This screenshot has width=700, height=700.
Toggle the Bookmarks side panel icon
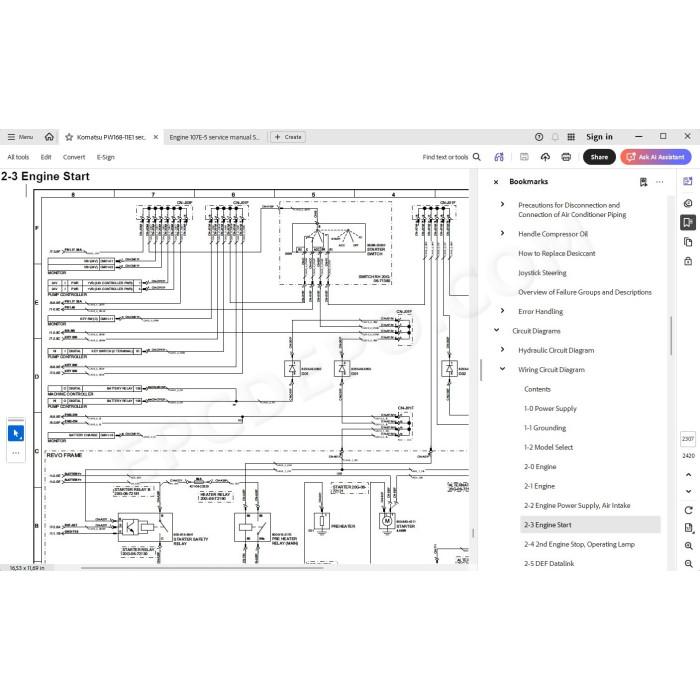(688, 222)
